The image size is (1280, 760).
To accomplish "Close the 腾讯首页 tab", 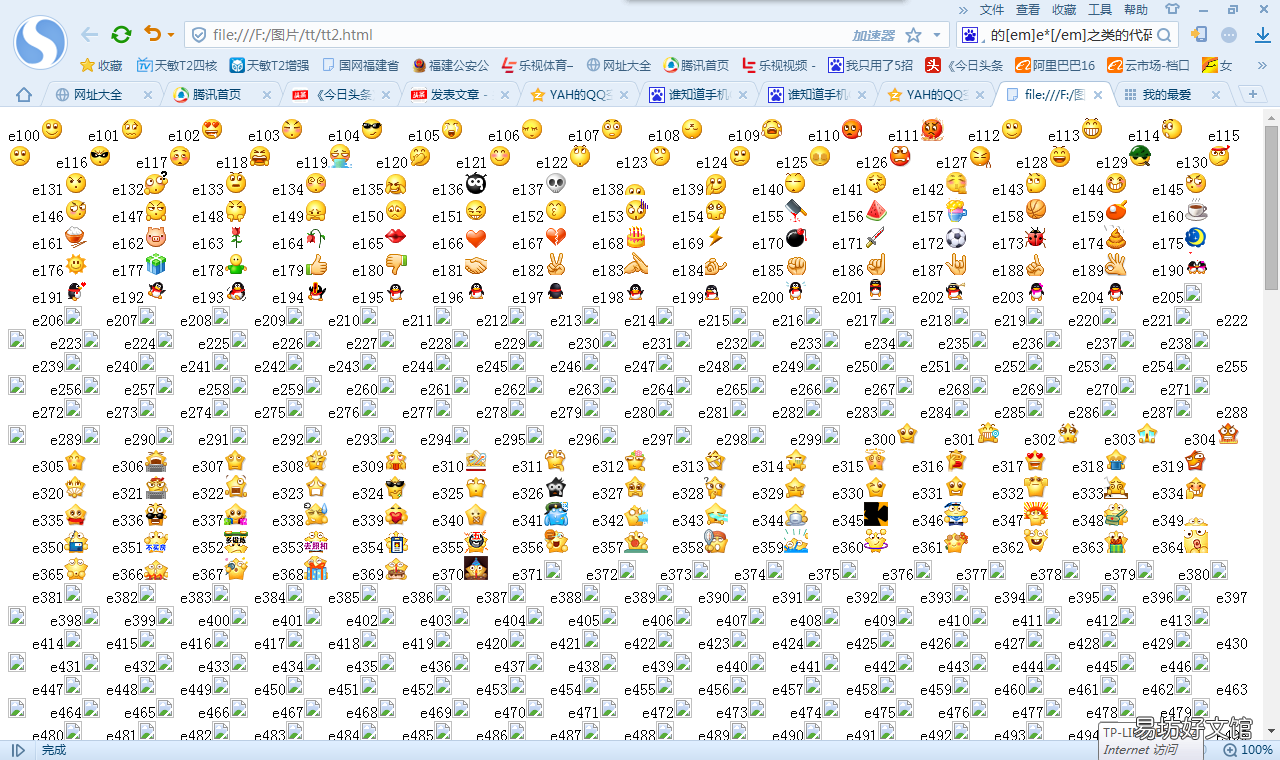I will (x=266, y=95).
